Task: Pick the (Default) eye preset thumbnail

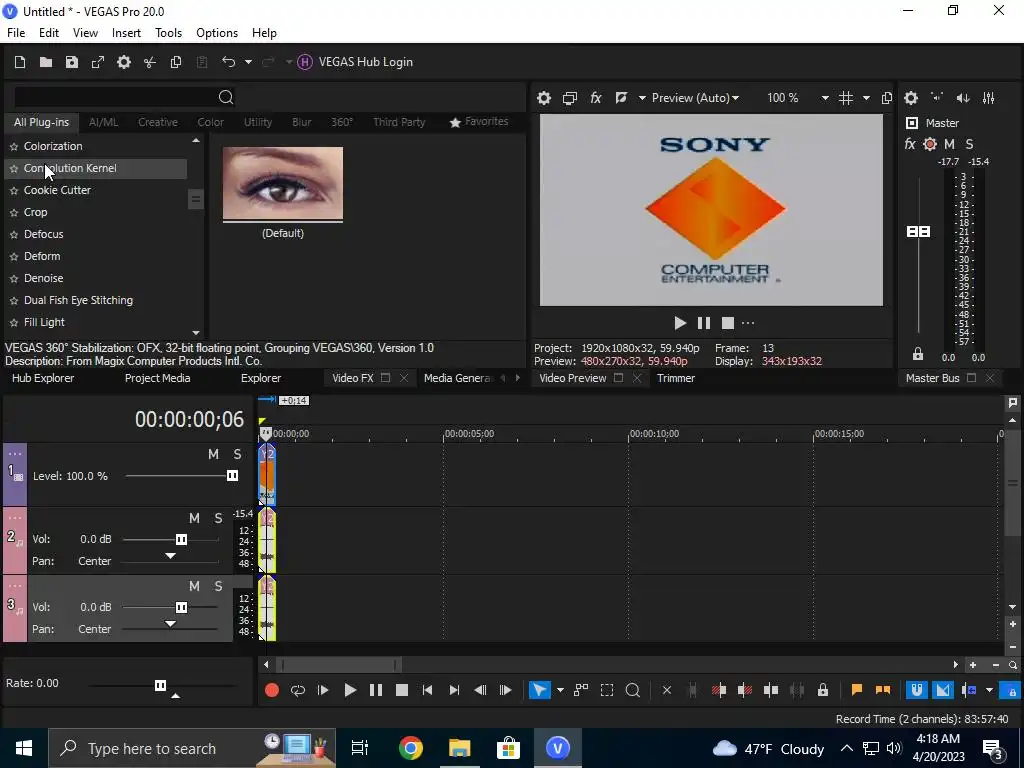Action: (283, 184)
